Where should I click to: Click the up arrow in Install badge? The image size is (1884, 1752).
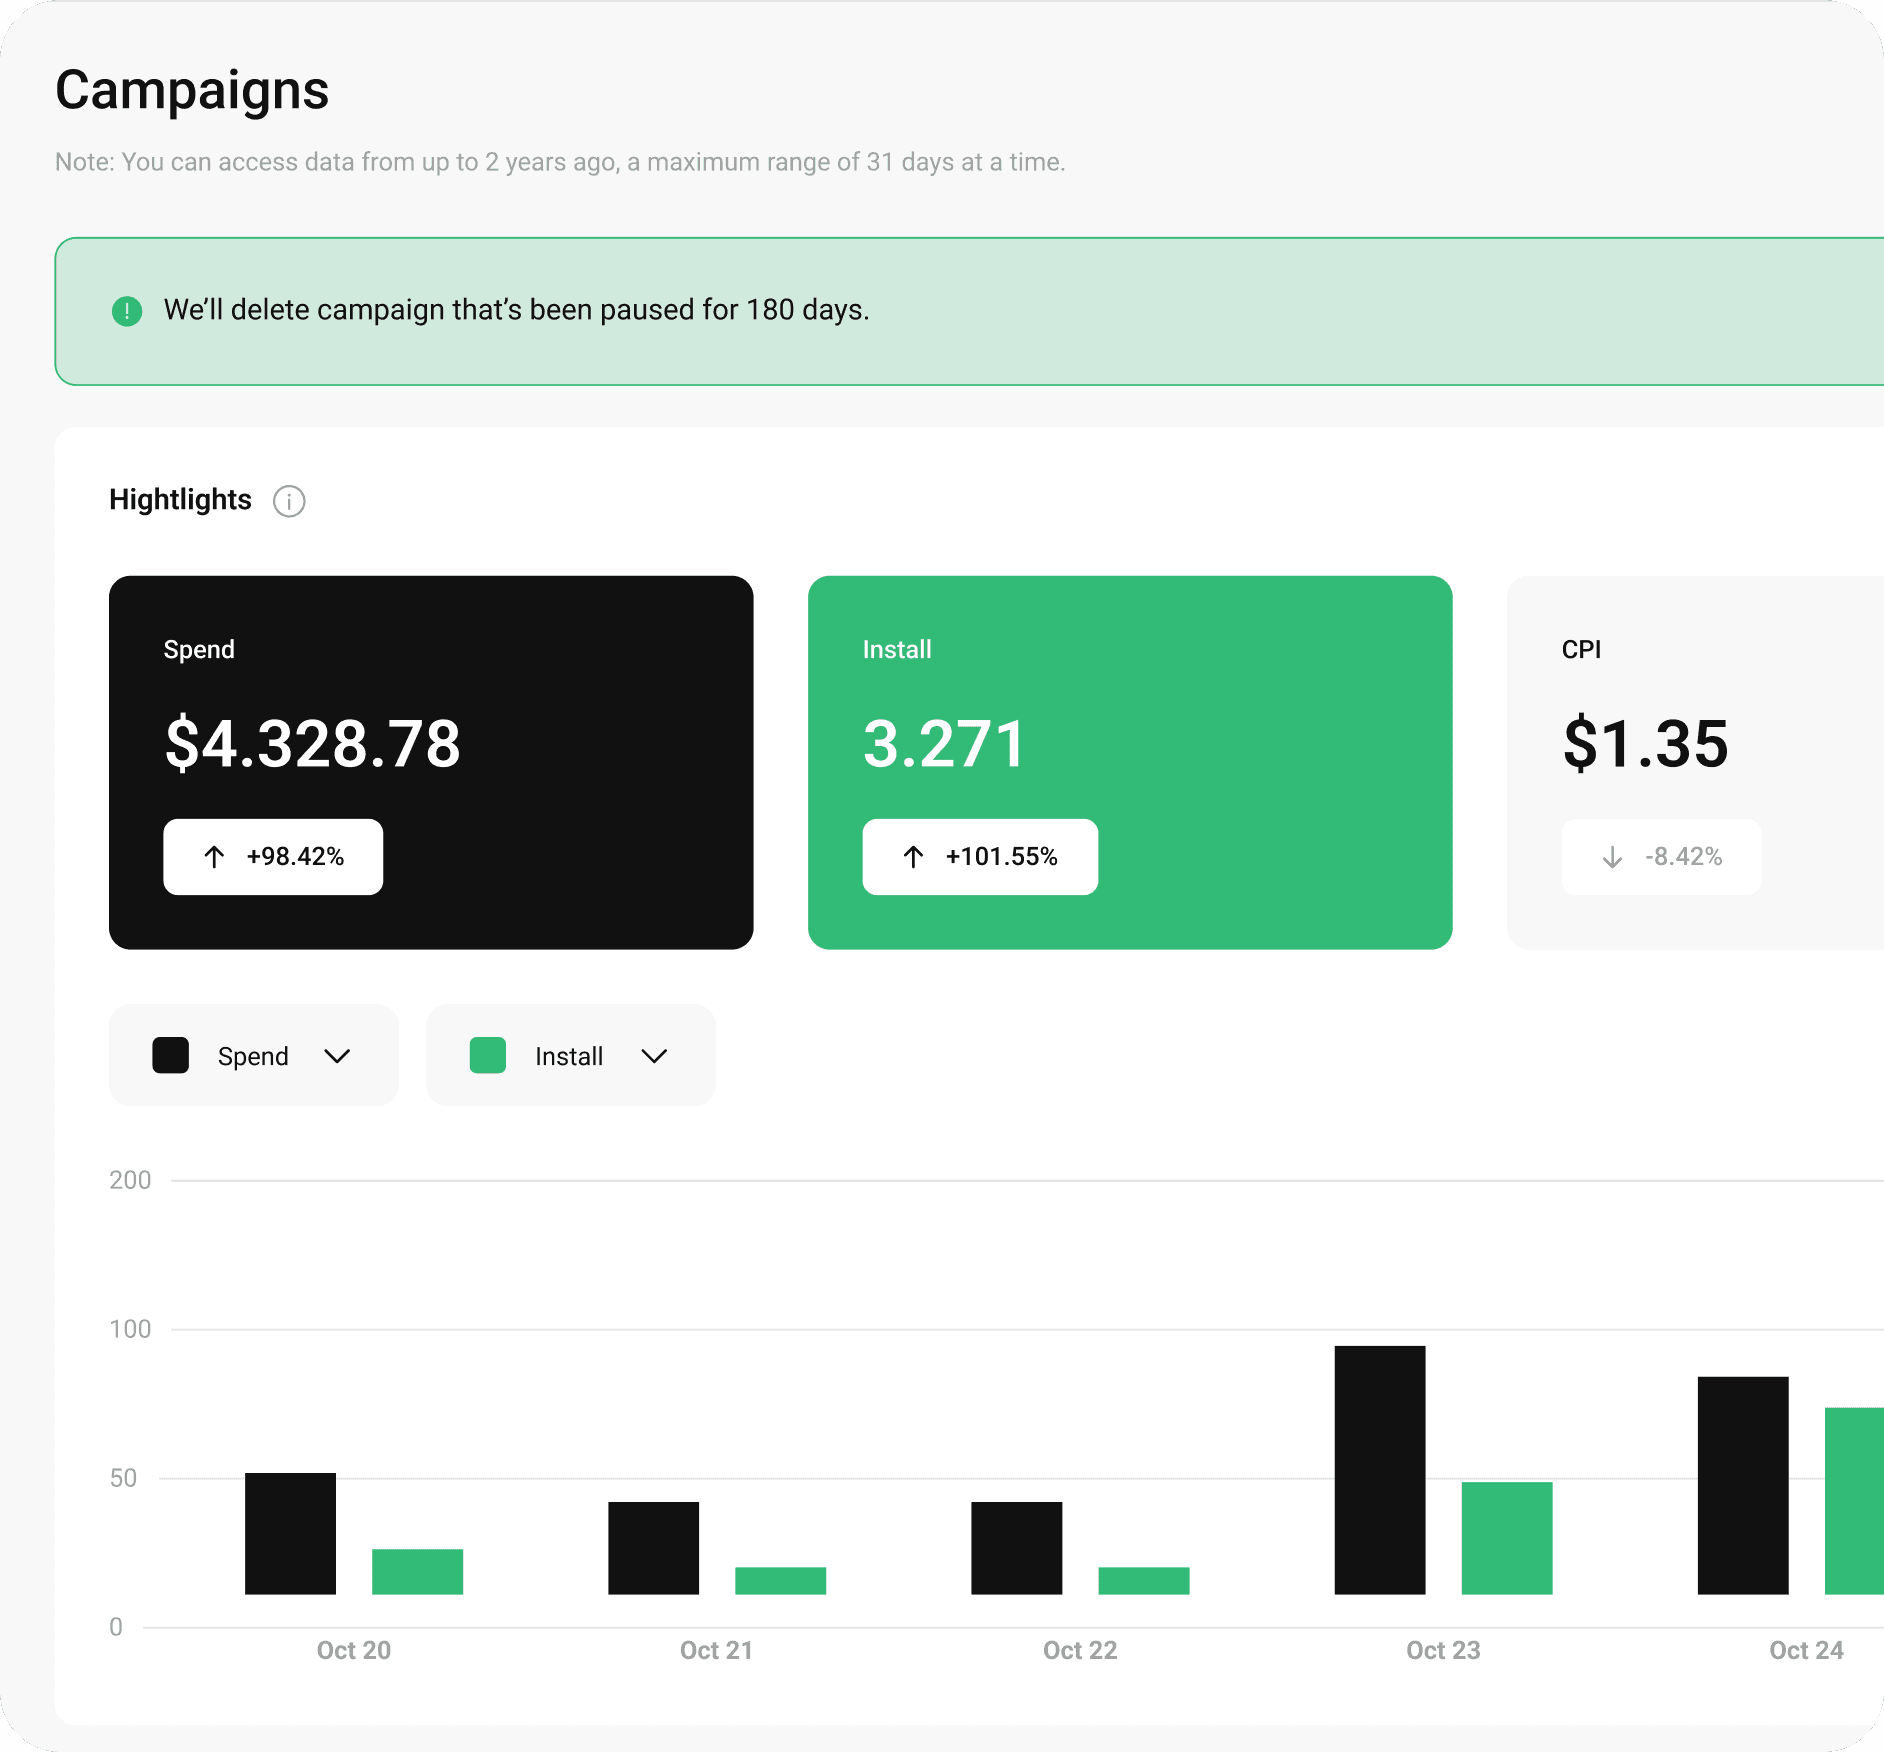(913, 857)
